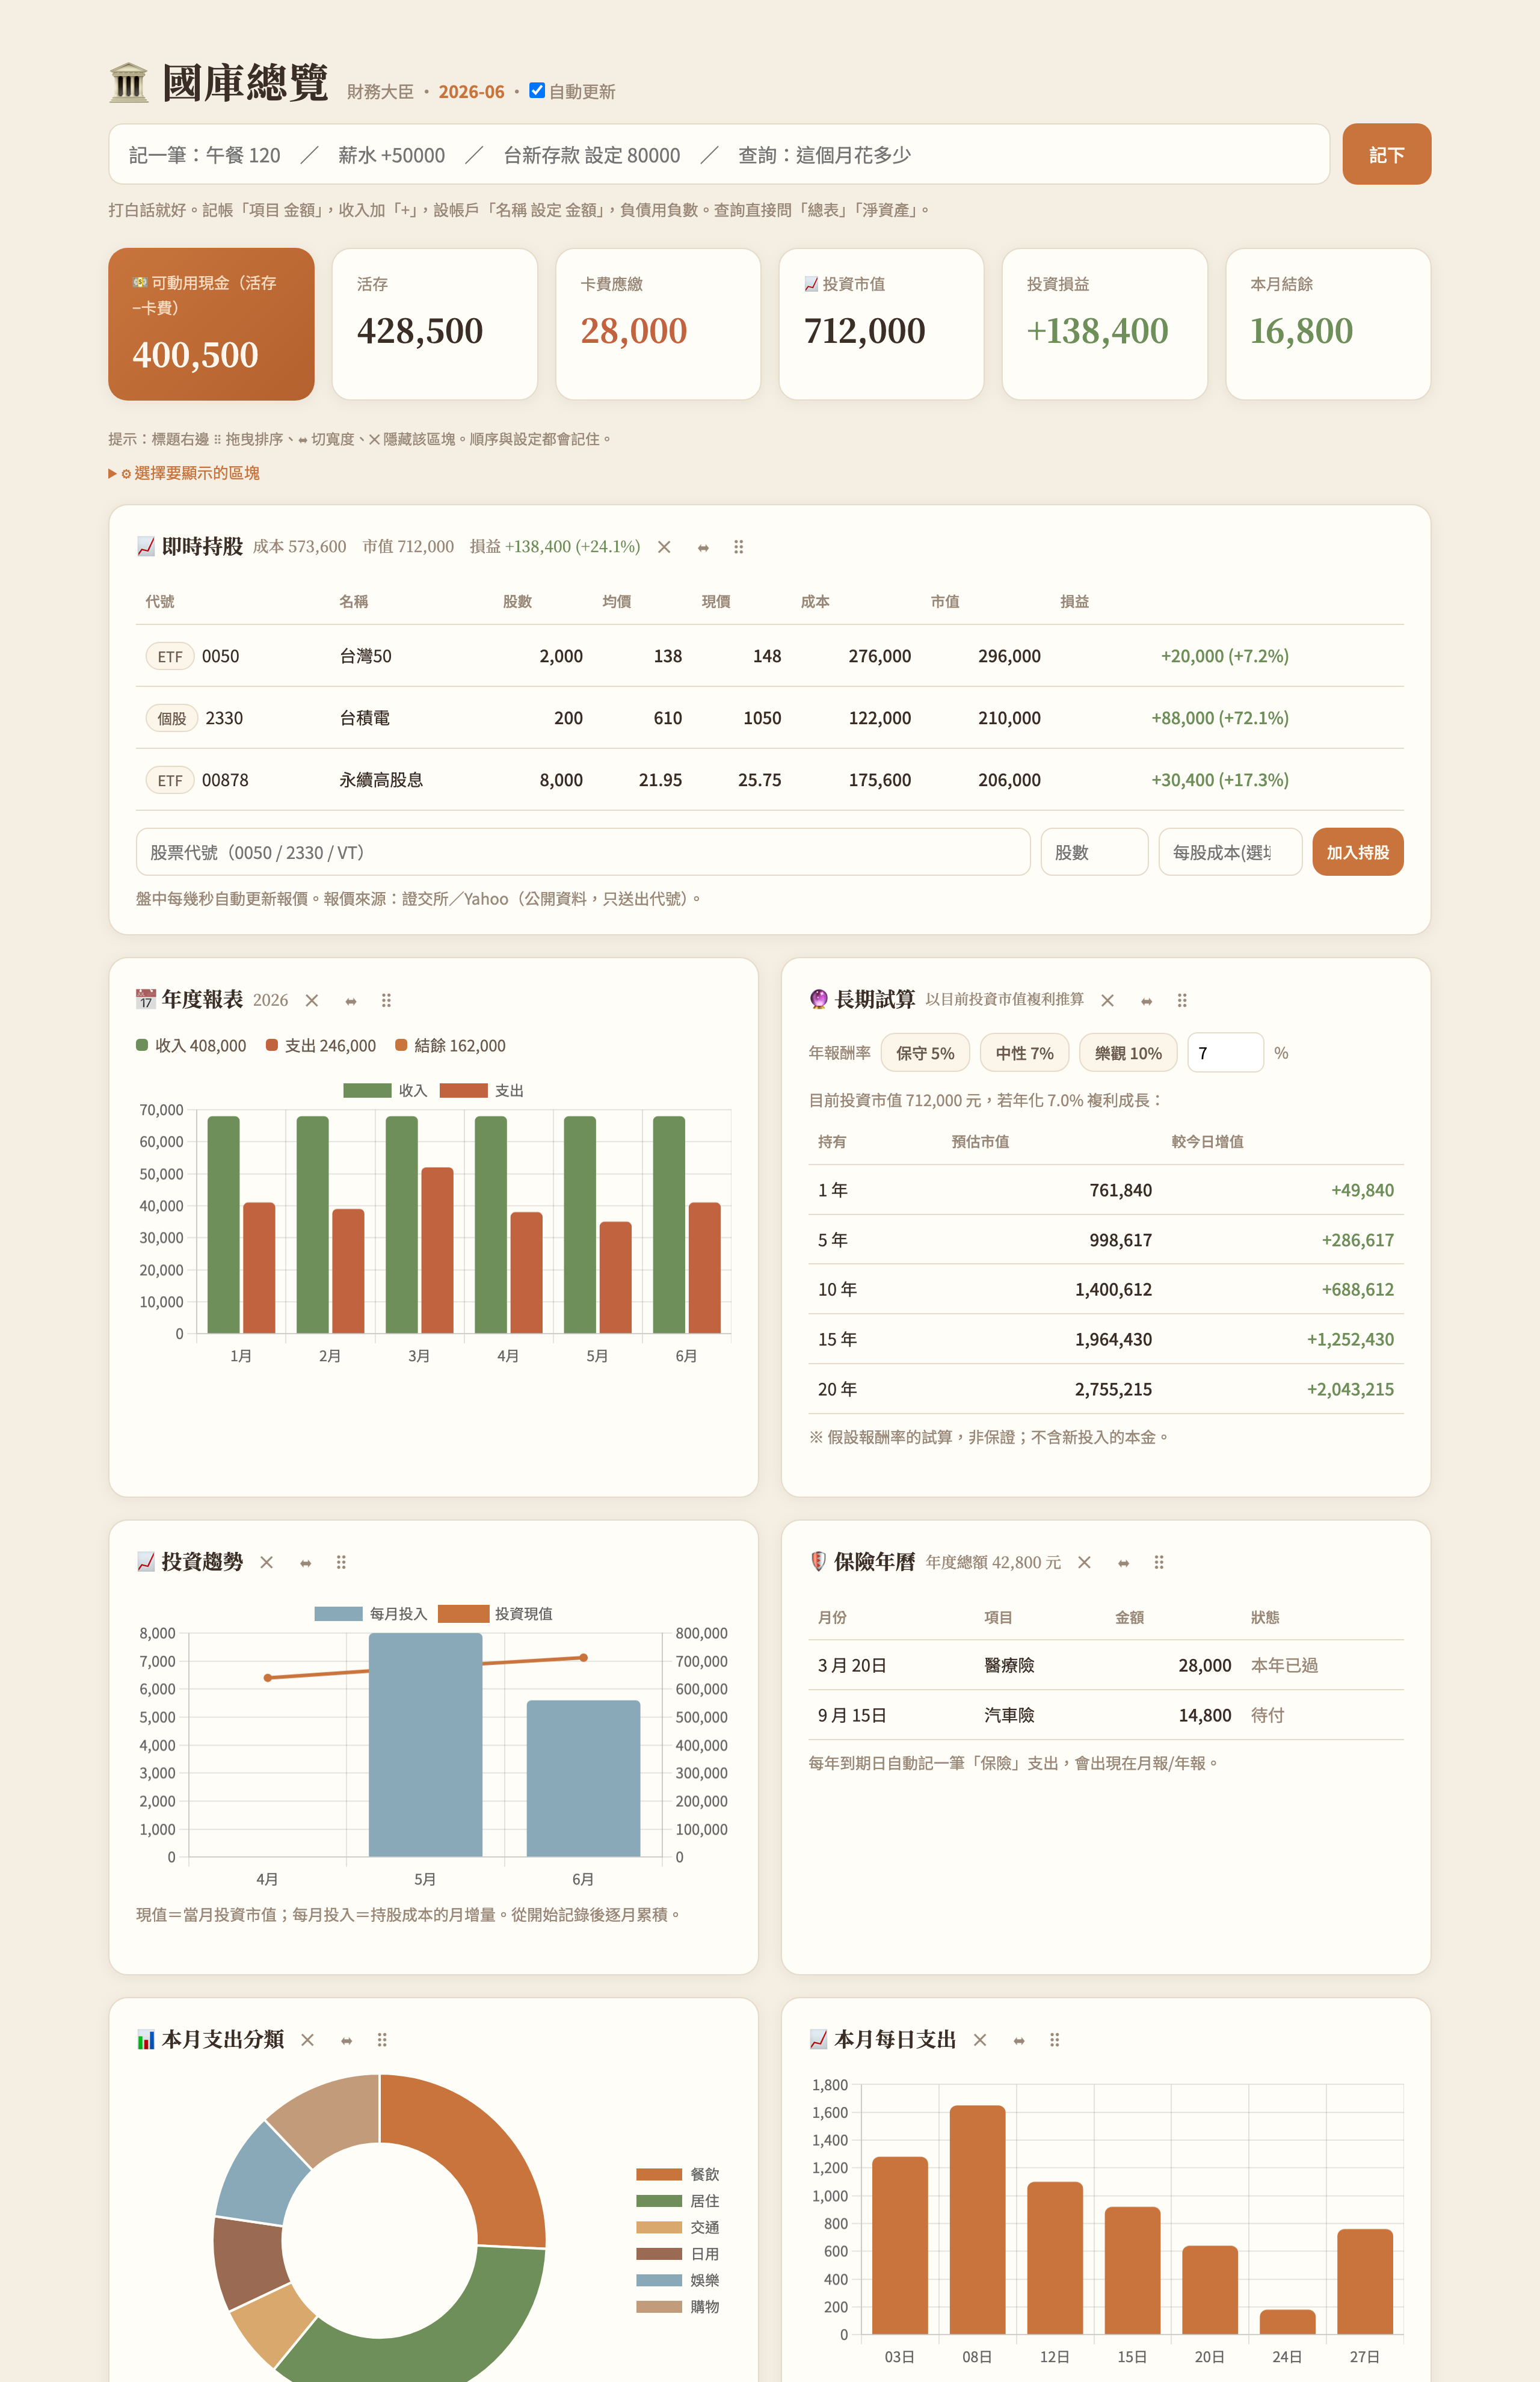The image size is (1540, 2382).
Task: Focus the 股票代號 input field
Action: [x=583, y=852]
